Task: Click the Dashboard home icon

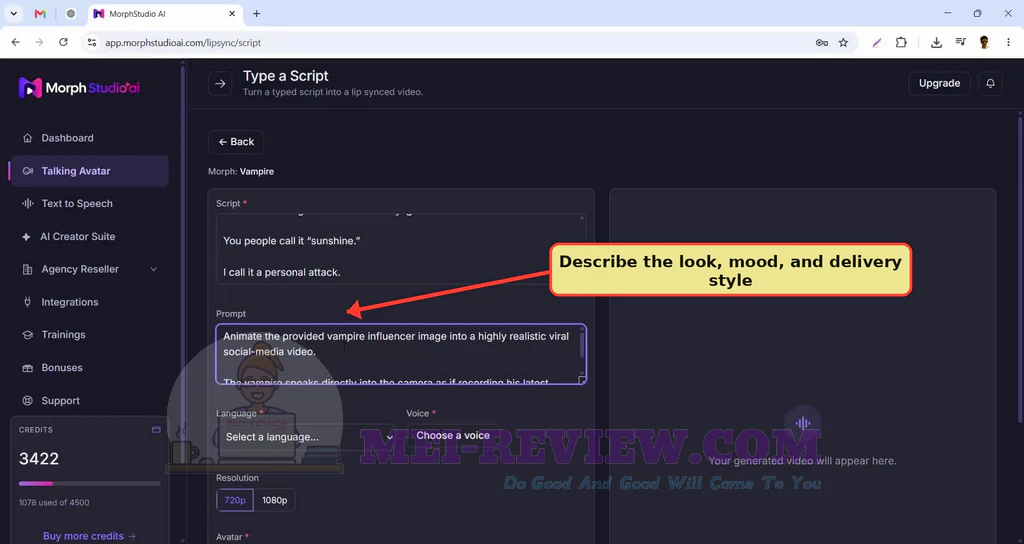Action: [27, 138]
